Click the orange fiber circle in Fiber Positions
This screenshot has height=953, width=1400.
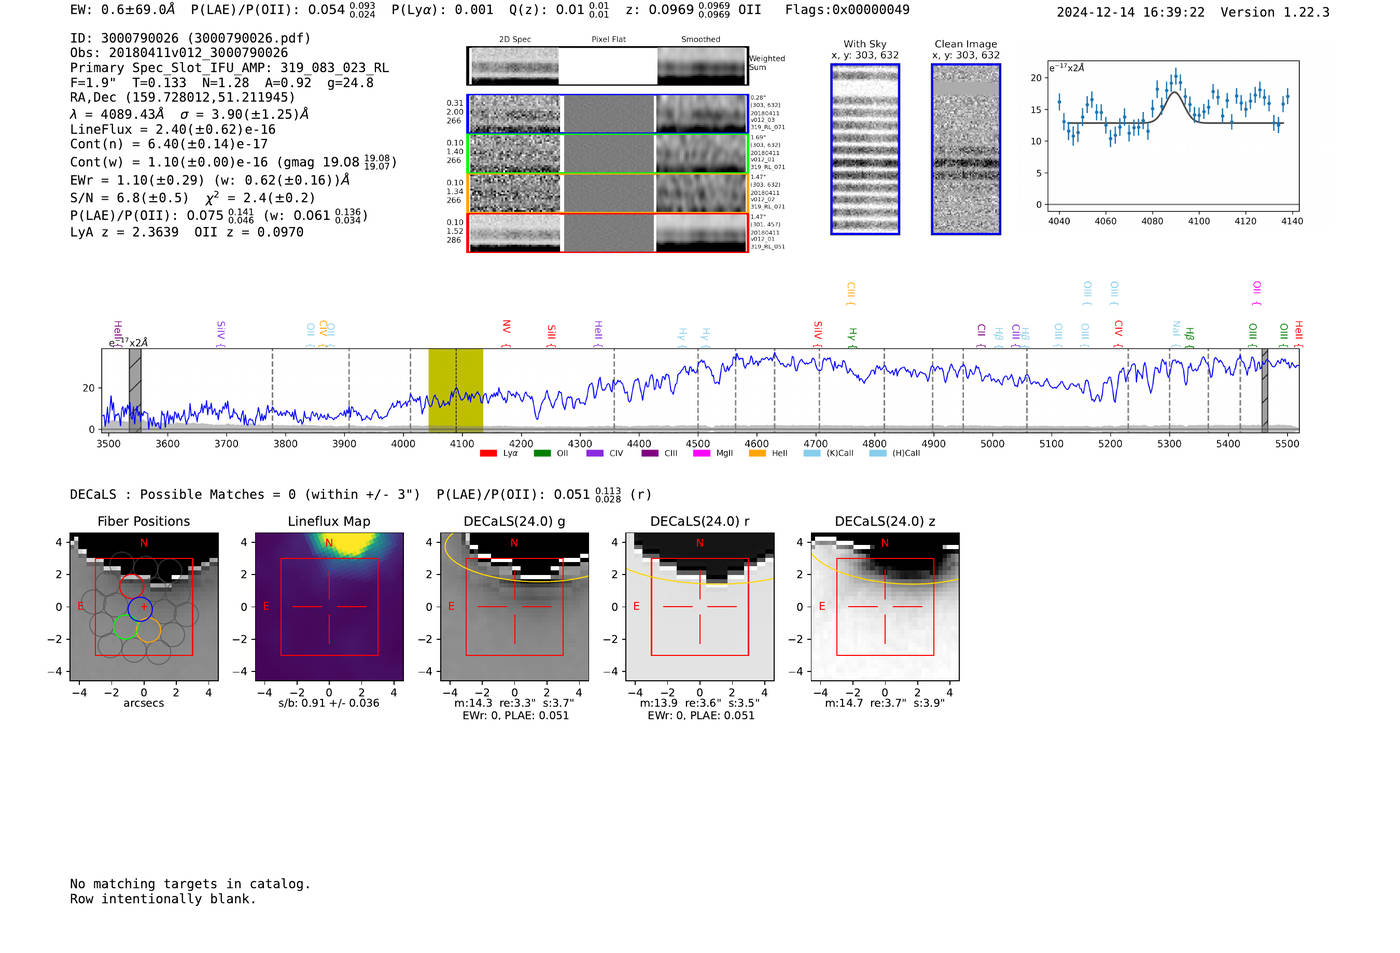(148, 629)
